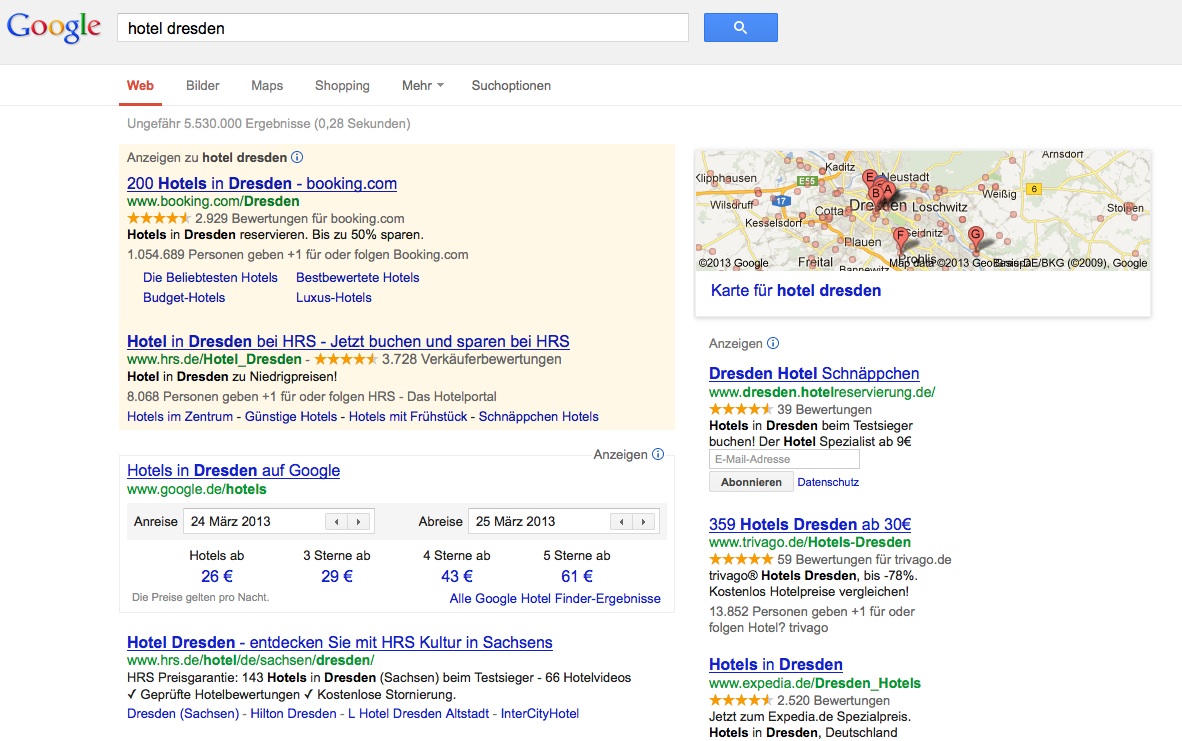Screen dimensions: 1182x741
Task: Click next-day arrow for Abreise date
Action: [643, 522]
